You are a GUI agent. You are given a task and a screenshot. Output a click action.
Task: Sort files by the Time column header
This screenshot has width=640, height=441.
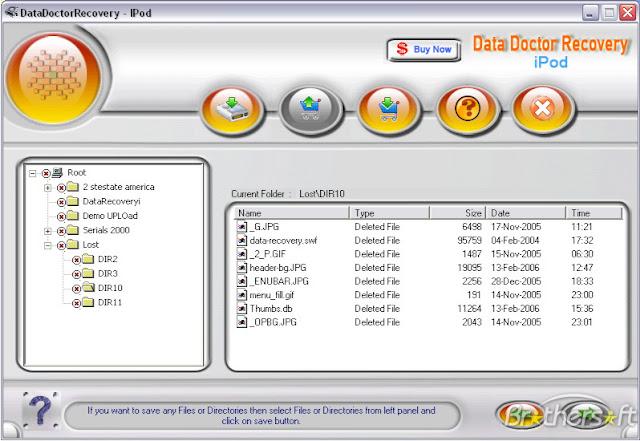[x=594, y=213]
